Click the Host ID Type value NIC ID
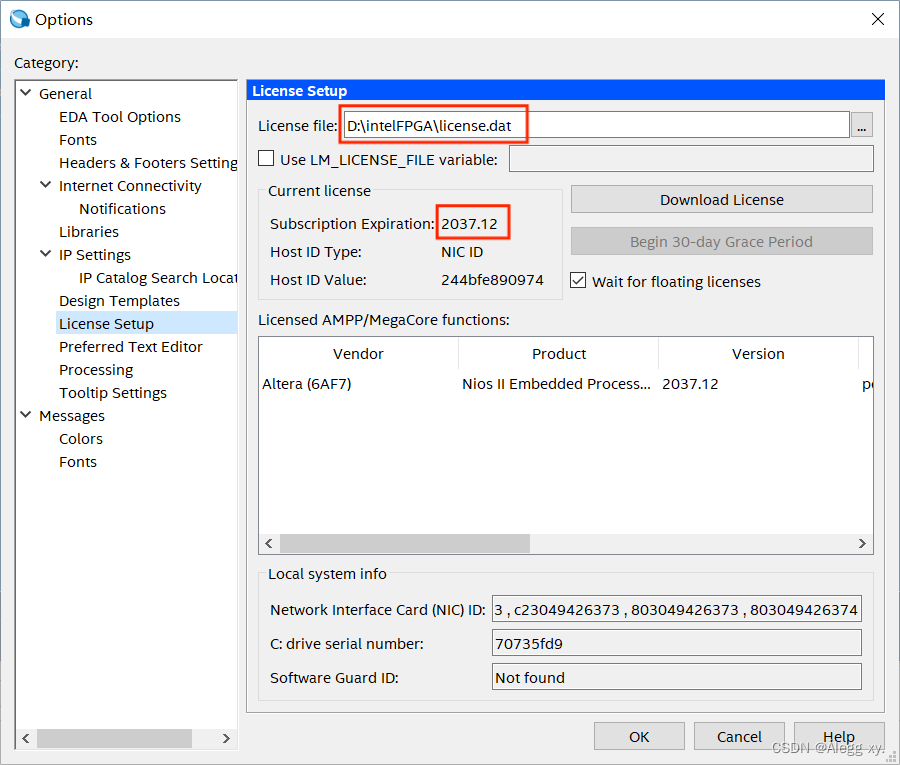This screenshot has height=765, width=900. tap(462, 251)
